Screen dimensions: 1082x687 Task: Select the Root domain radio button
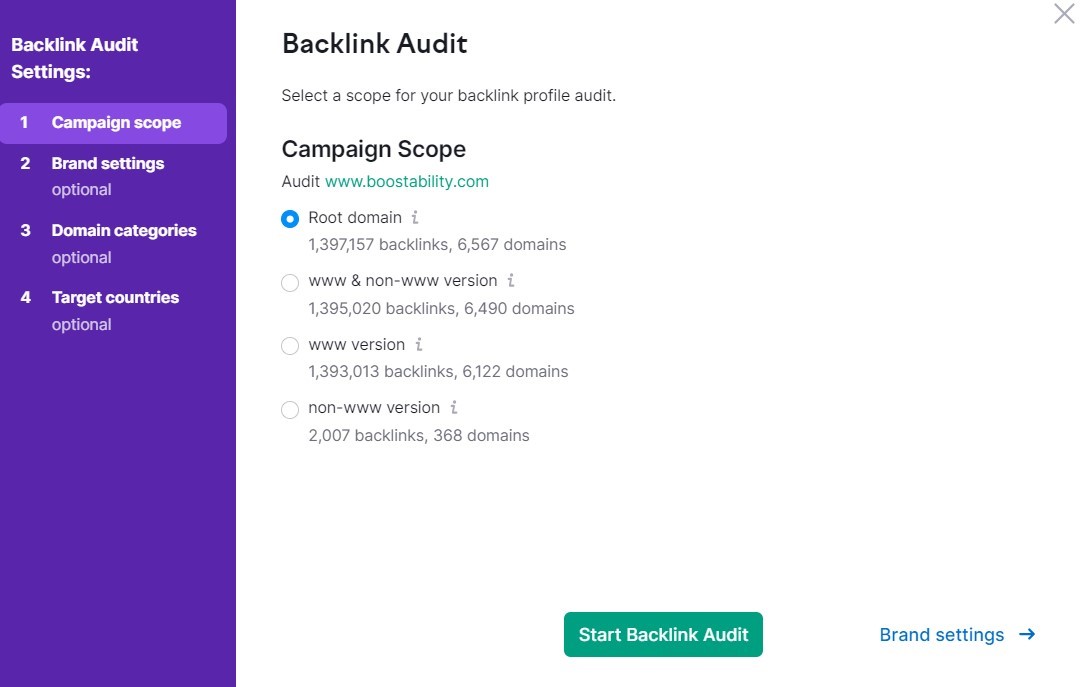point(290,218)
